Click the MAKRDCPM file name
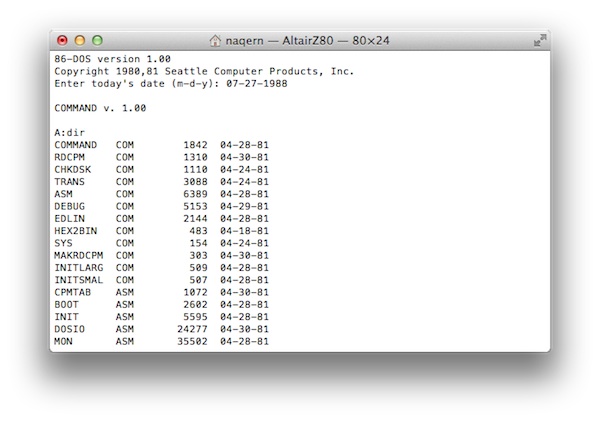The height and width of the screenshot is (421, 600). click(78, 255)
